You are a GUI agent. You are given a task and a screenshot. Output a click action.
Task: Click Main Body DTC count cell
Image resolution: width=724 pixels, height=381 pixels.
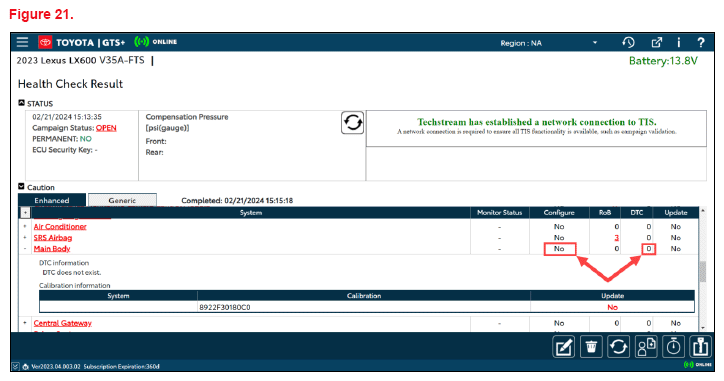click(x=648, y=249)
